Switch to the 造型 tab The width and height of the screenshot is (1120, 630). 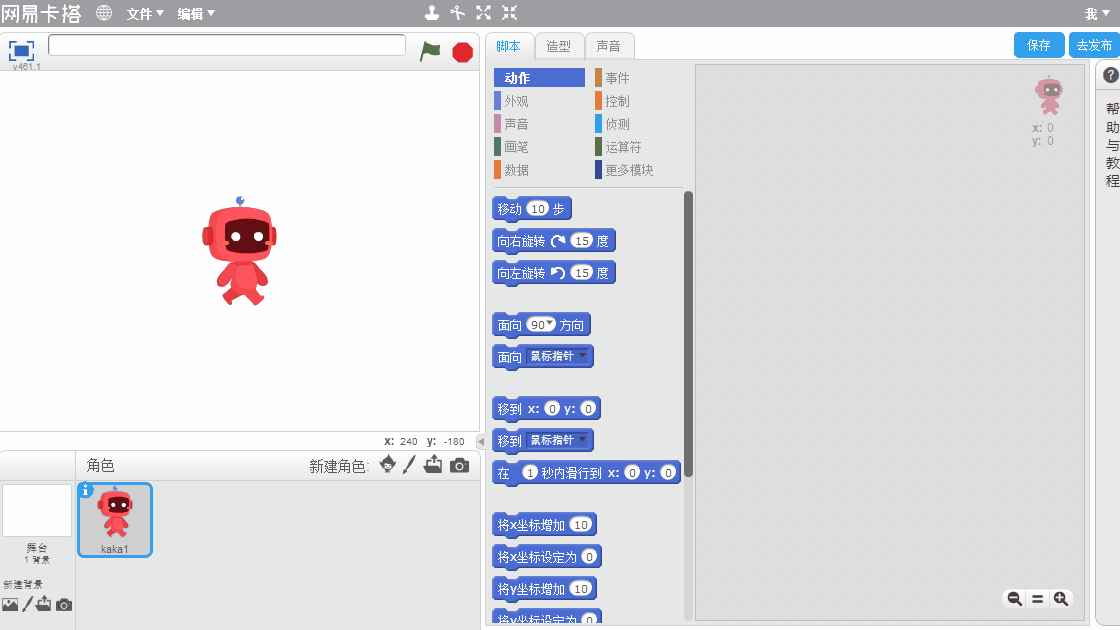pos(559,46)
